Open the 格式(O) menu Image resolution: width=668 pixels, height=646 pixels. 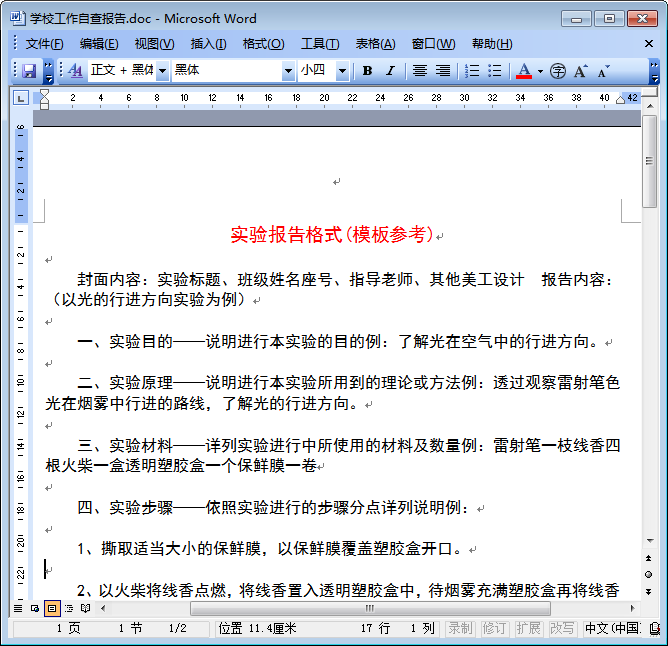tap(263, 44)
